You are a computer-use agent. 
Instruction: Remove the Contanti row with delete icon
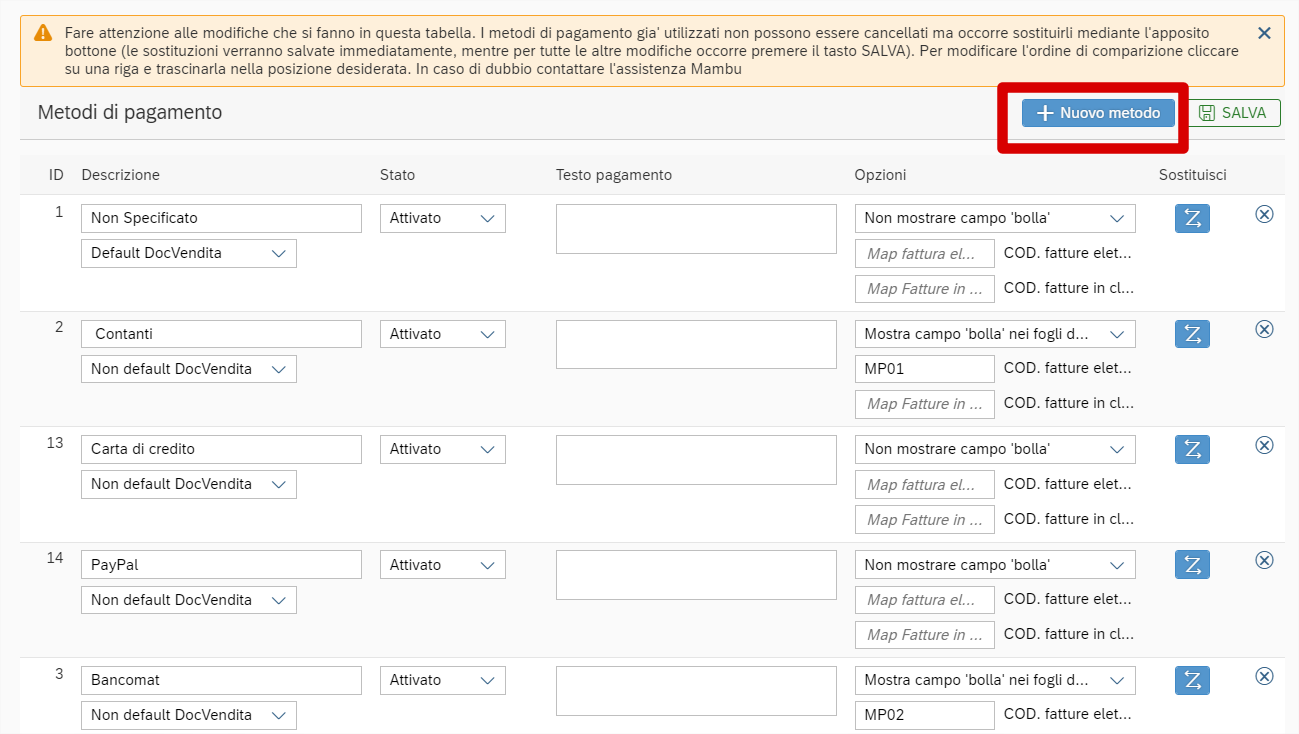point(1264,329)
